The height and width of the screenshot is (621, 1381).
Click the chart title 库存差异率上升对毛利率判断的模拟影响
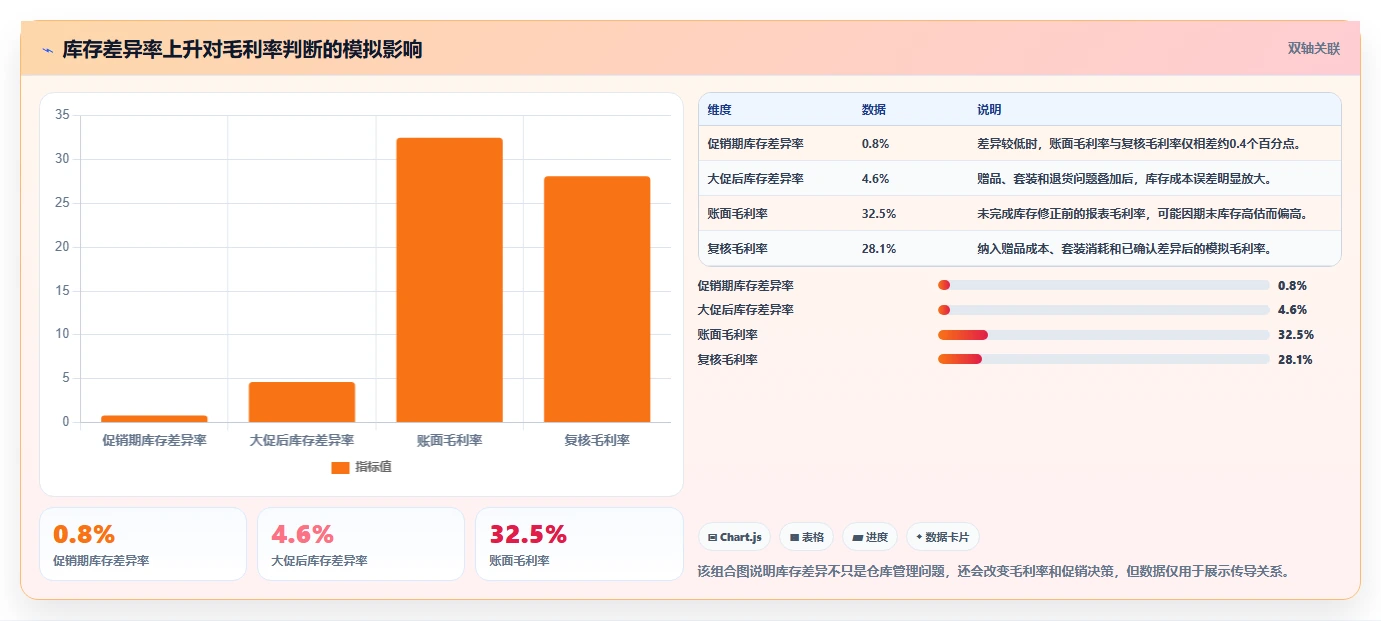click(x=242, y=49)
